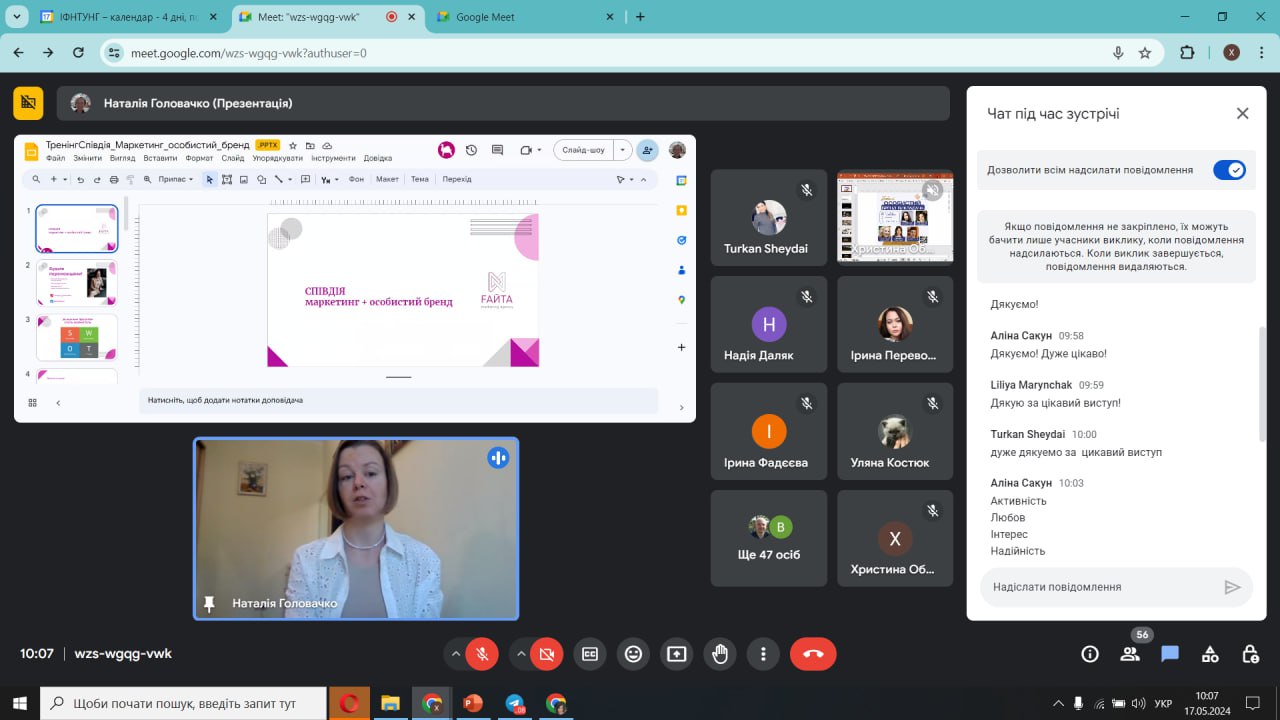Open meeting details info icon

1090,654
